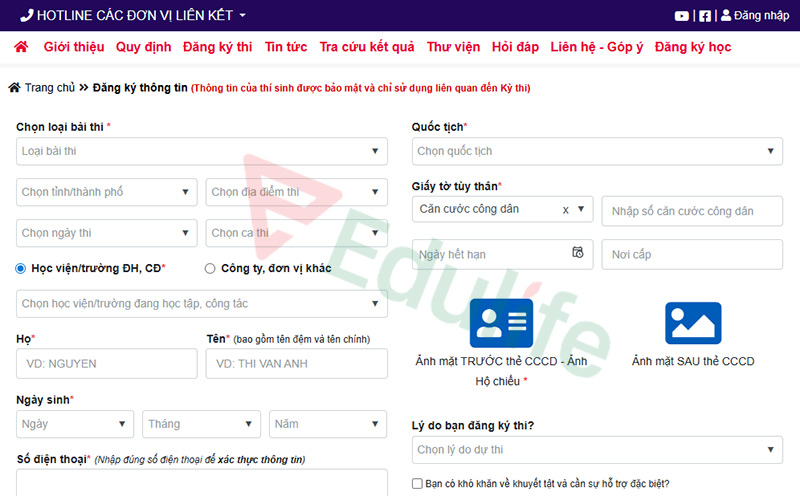Open the Hỏi đáp menu item
Viewport: 800px width, 496px height.
pos(515,47)
